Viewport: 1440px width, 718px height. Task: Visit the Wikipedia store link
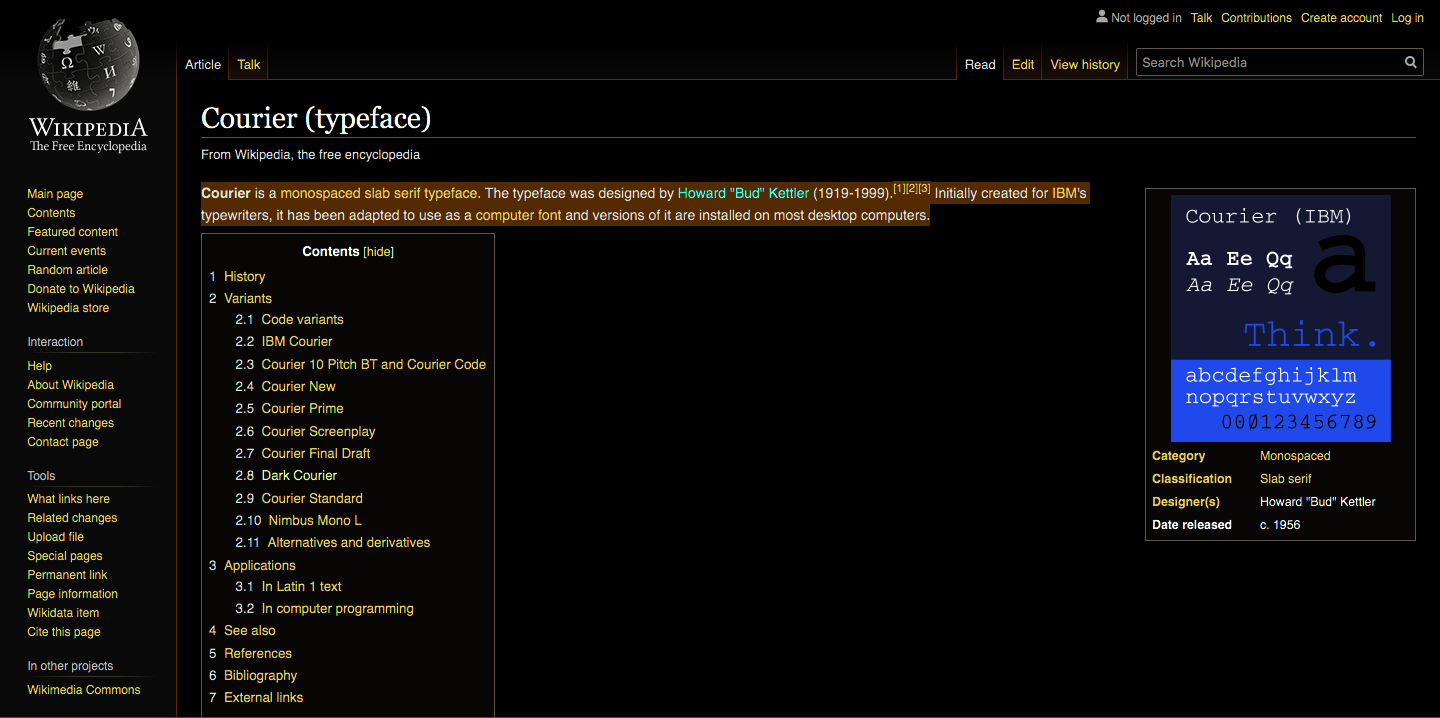[x=68, y=308]
